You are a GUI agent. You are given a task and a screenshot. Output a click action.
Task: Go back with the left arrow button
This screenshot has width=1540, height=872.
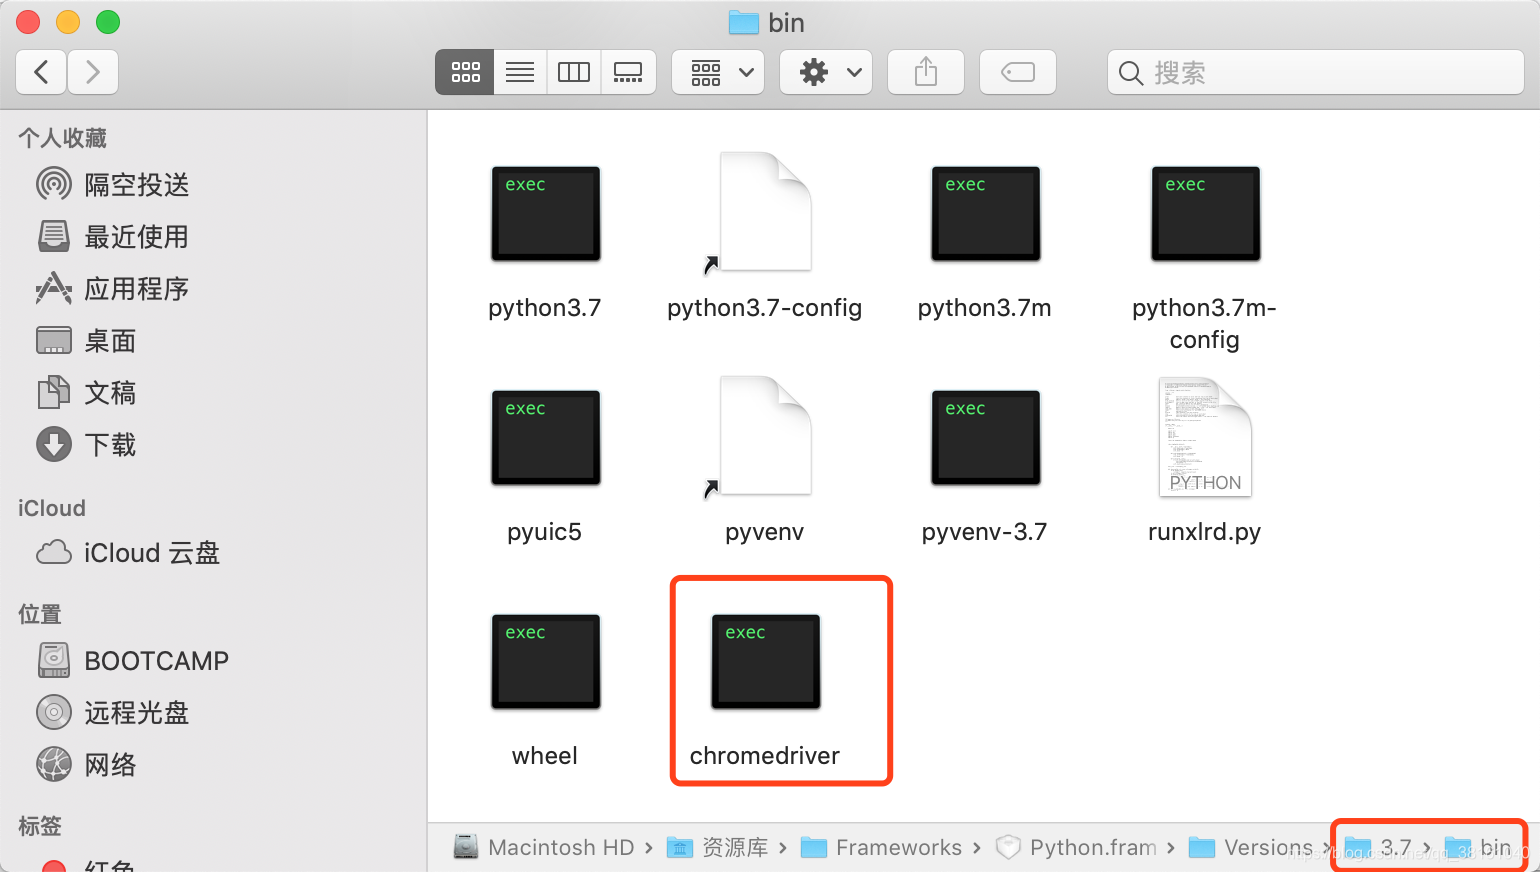[x=42, y=72]
